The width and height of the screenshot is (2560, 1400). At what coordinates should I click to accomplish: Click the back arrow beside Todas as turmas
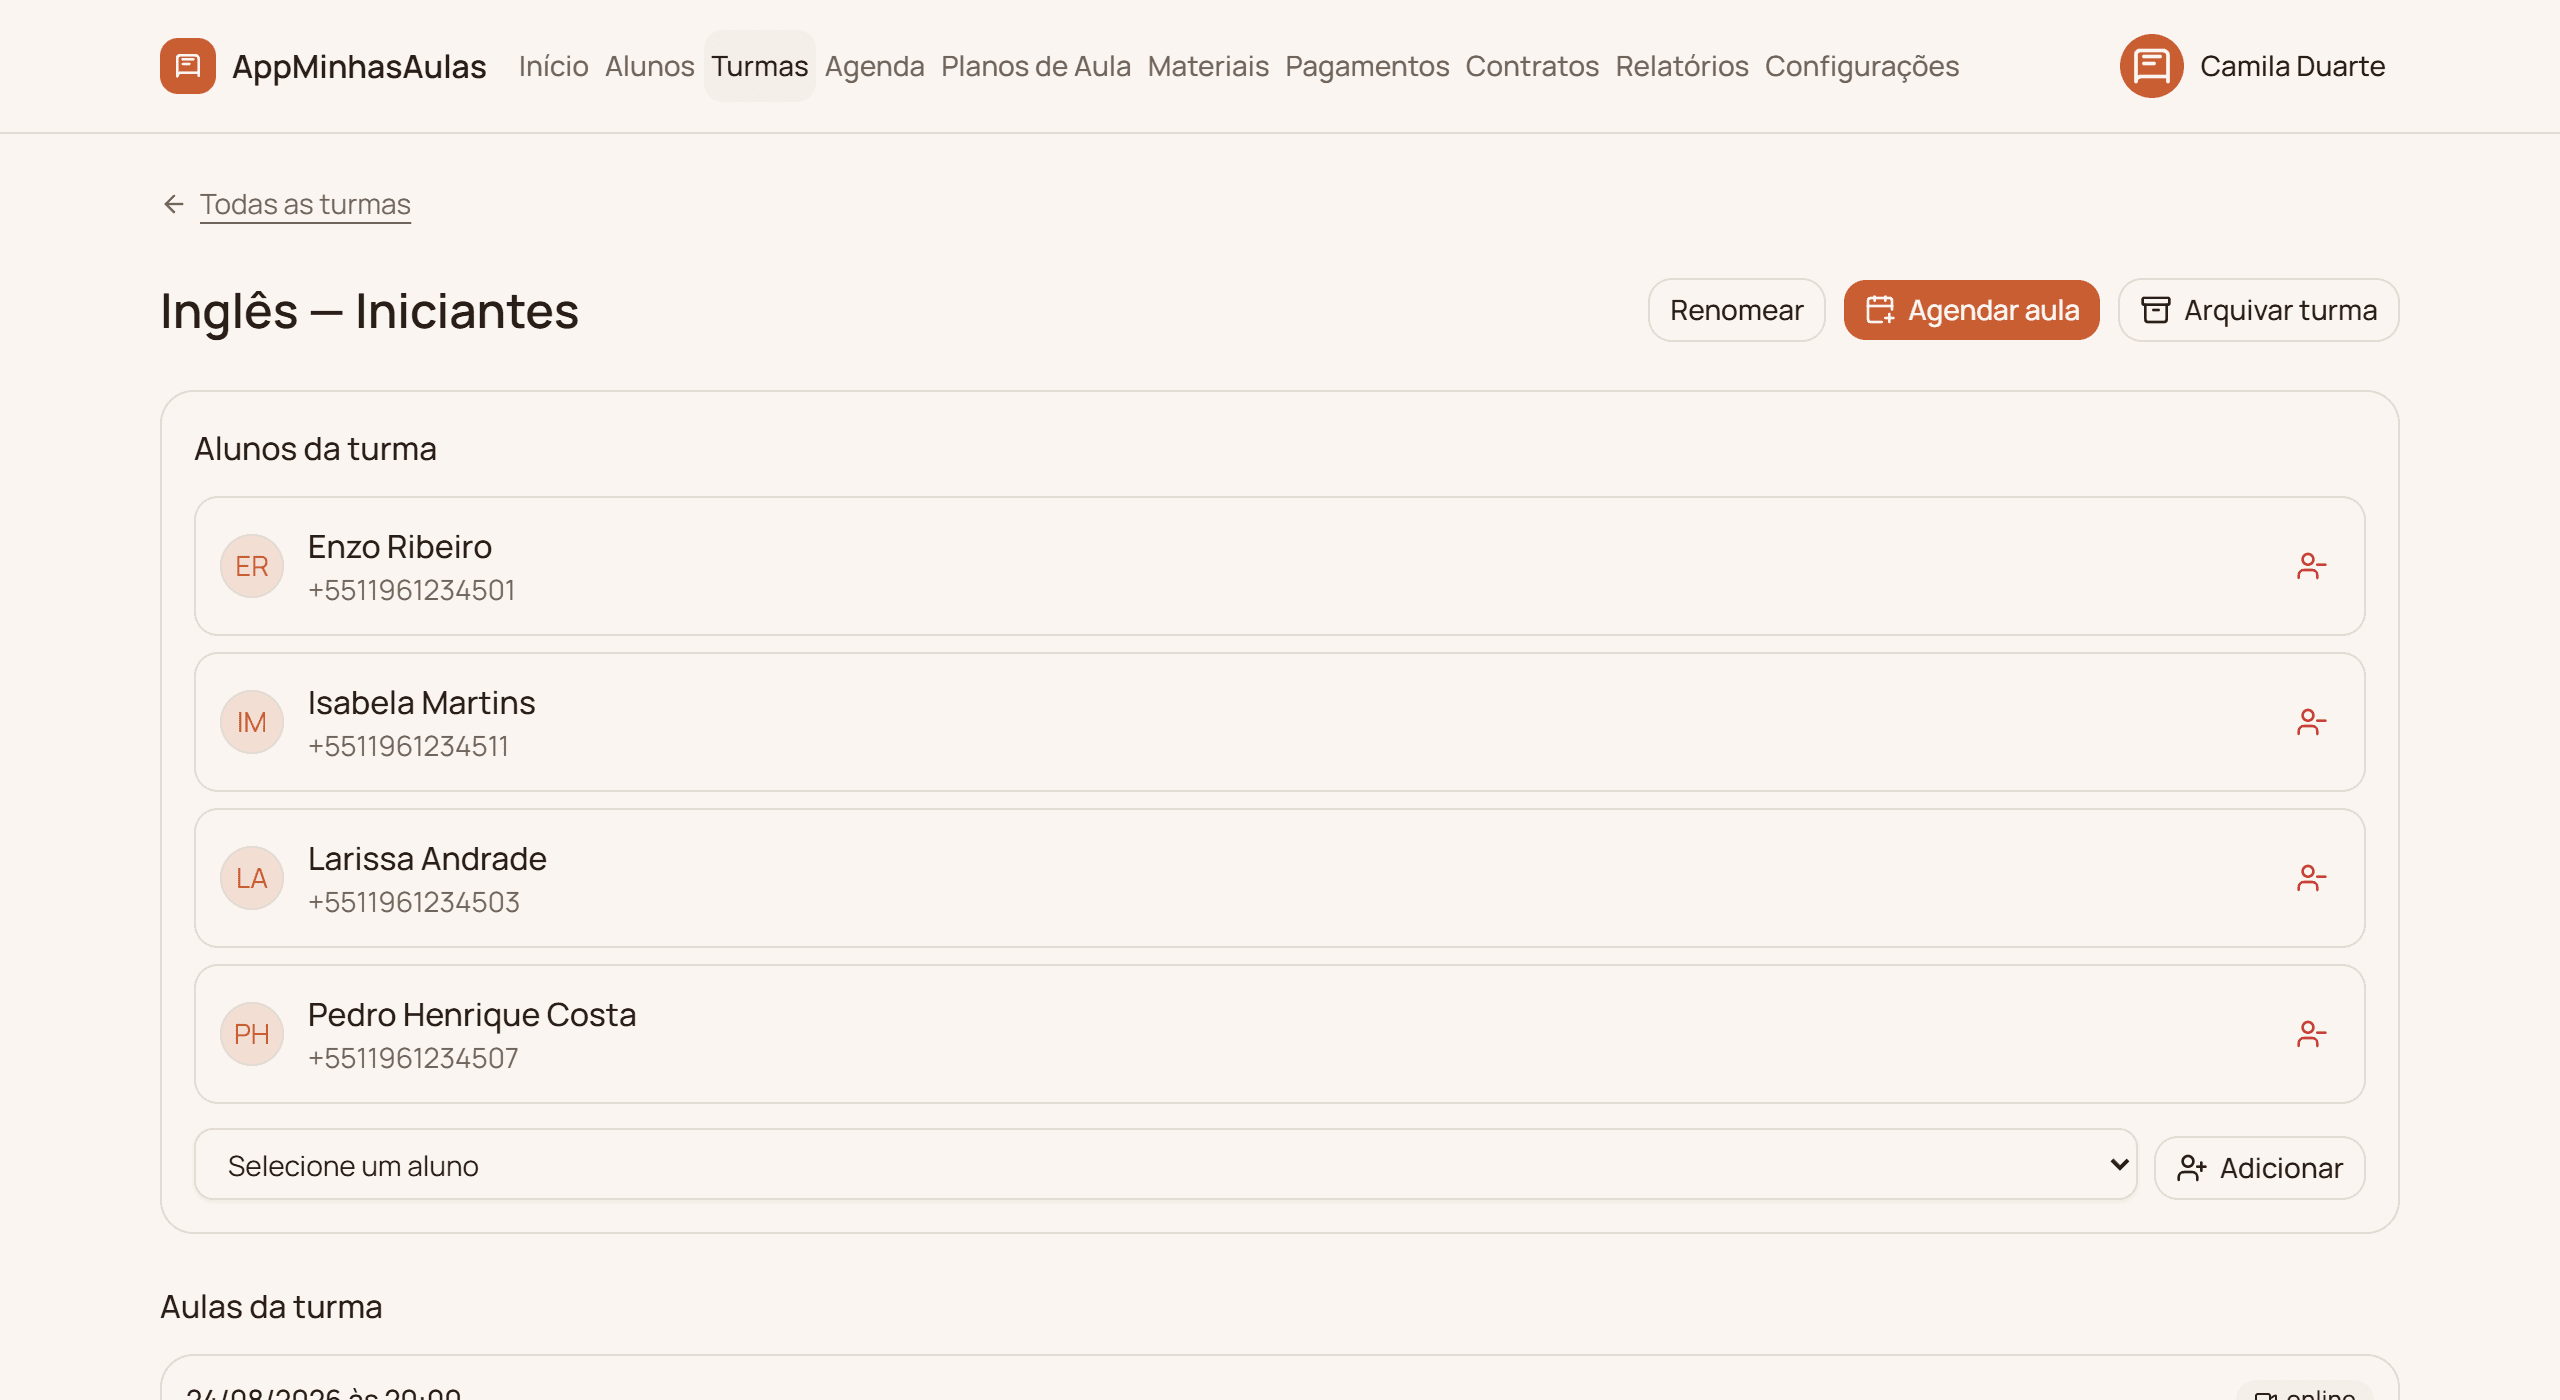click(174, 204)
